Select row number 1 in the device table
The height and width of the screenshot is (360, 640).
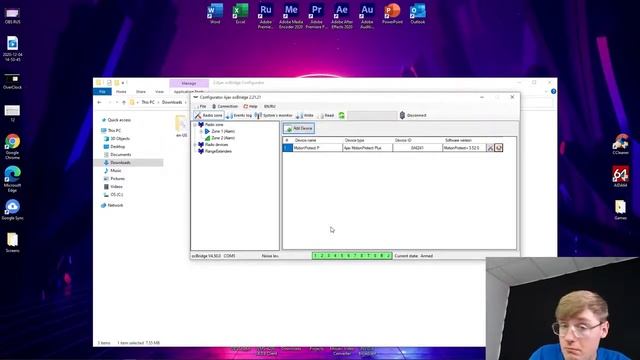pos(287,148)
